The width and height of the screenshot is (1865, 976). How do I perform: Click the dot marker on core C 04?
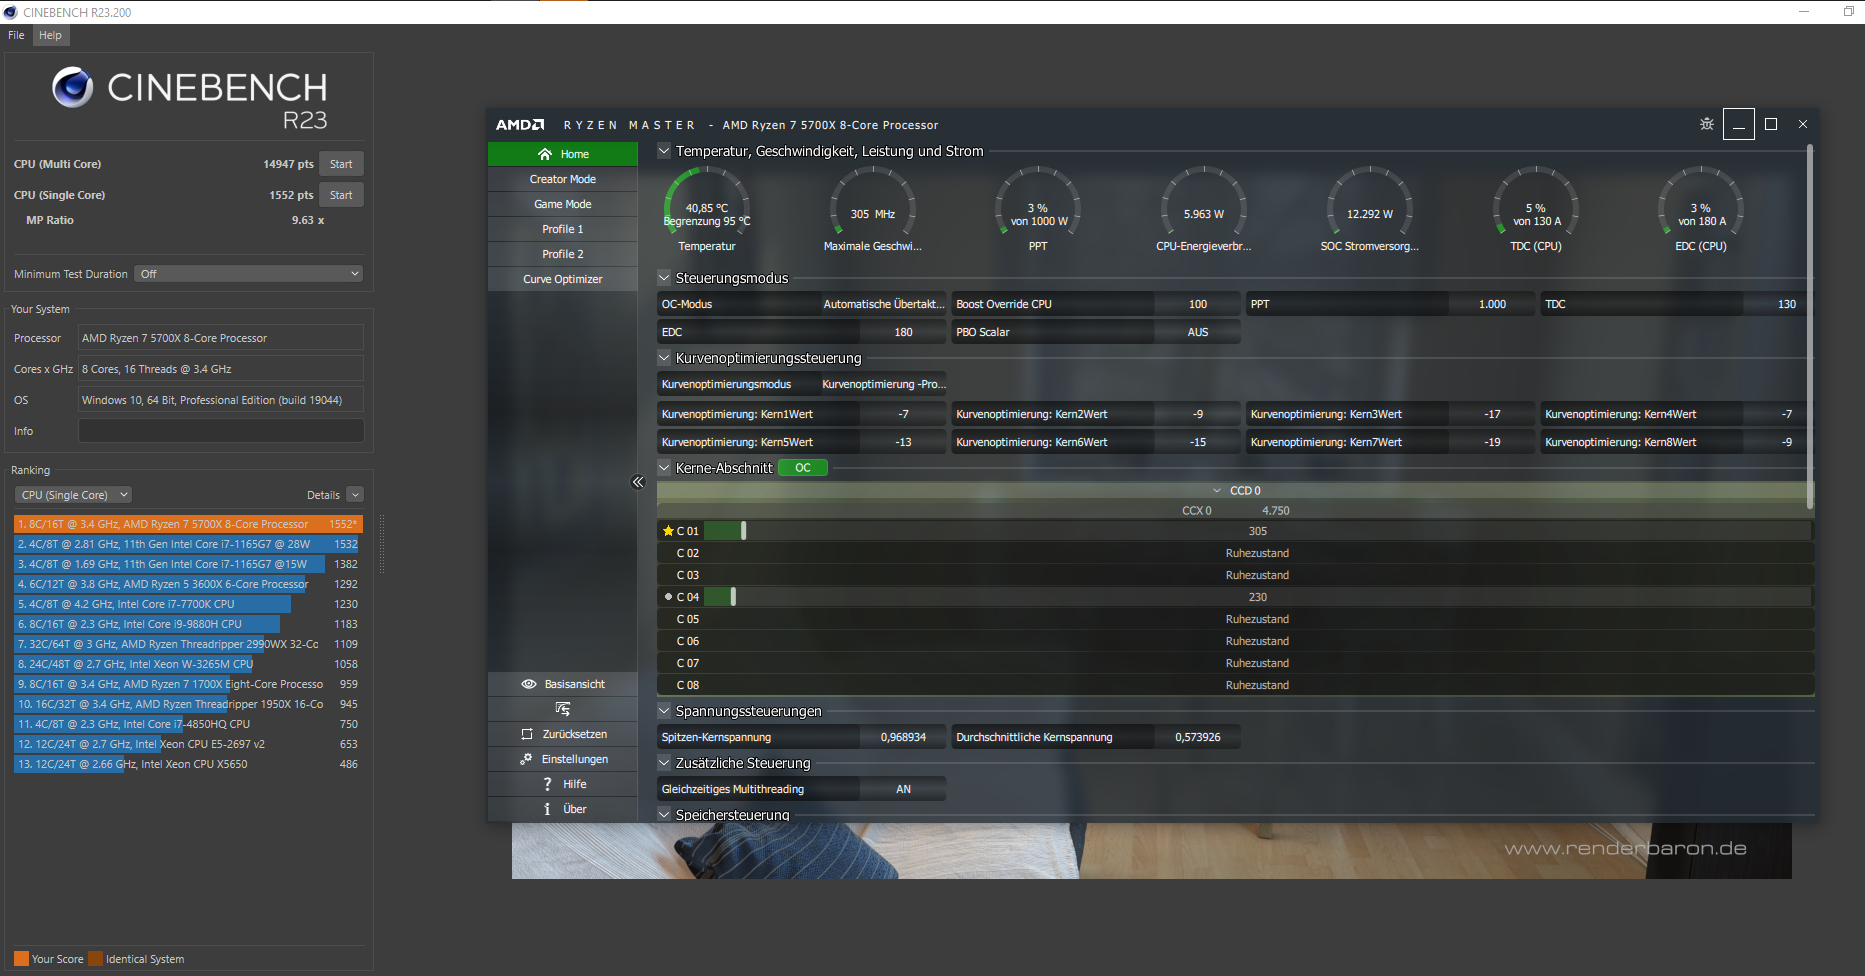pos(668,597)
